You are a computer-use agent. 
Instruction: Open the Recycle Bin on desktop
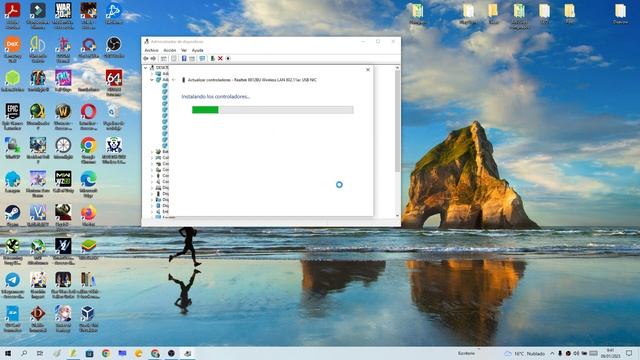point(113,117)
